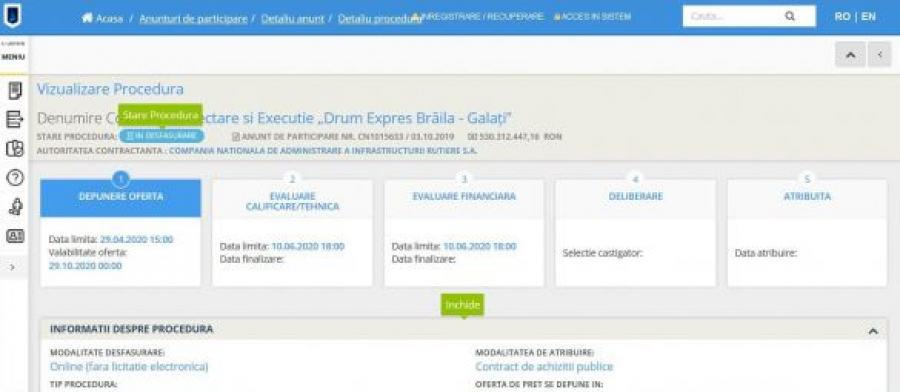Click the date 29.04.2020 15:00
The height and width of the screenshot is (392, 900).
click(x=136, y=239)
